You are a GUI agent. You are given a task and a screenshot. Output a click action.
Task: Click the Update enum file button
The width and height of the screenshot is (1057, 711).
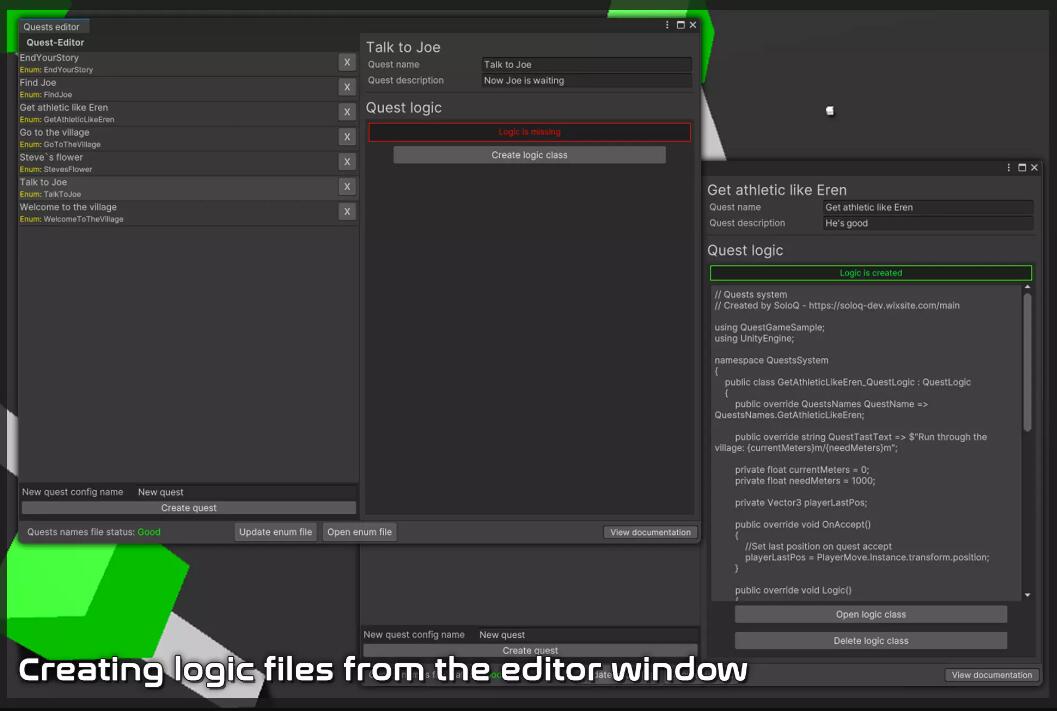coord(276,532)
